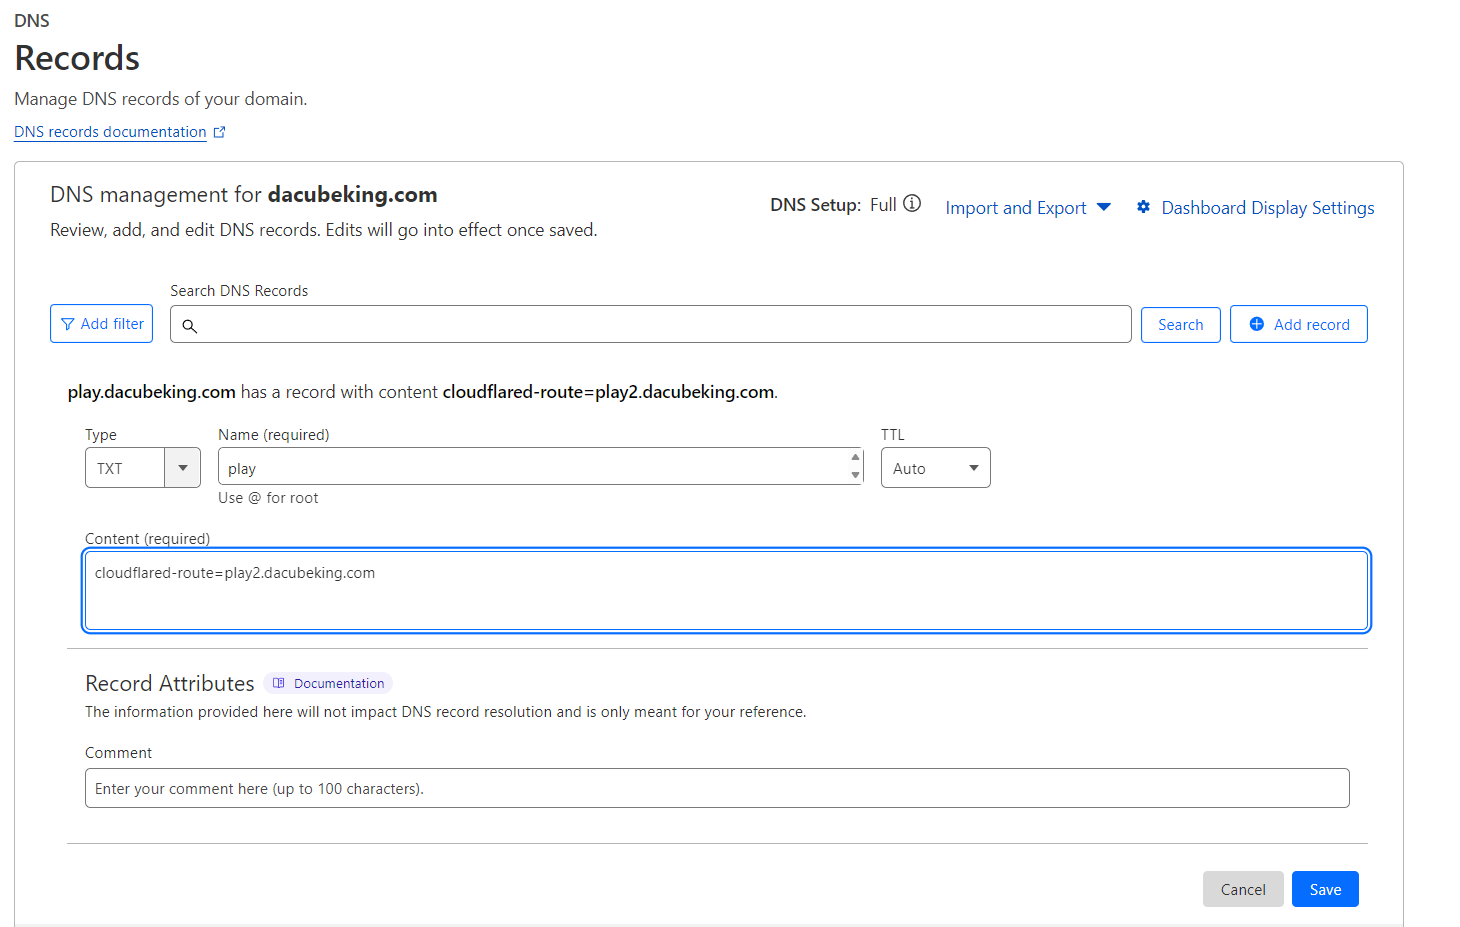Click the book icon in Documentation badge
This screenshot has height=927, width=1460.
279,683
